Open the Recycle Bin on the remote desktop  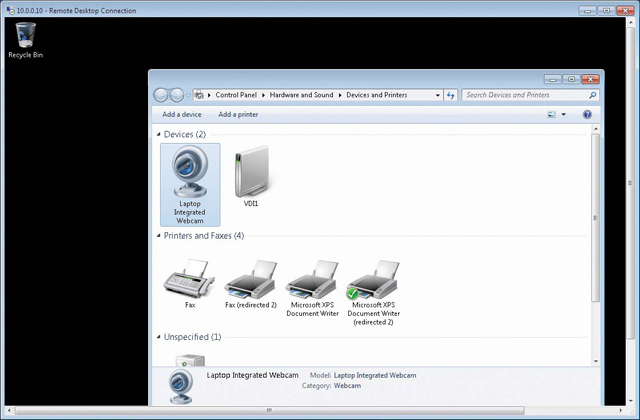click(25, 40)
